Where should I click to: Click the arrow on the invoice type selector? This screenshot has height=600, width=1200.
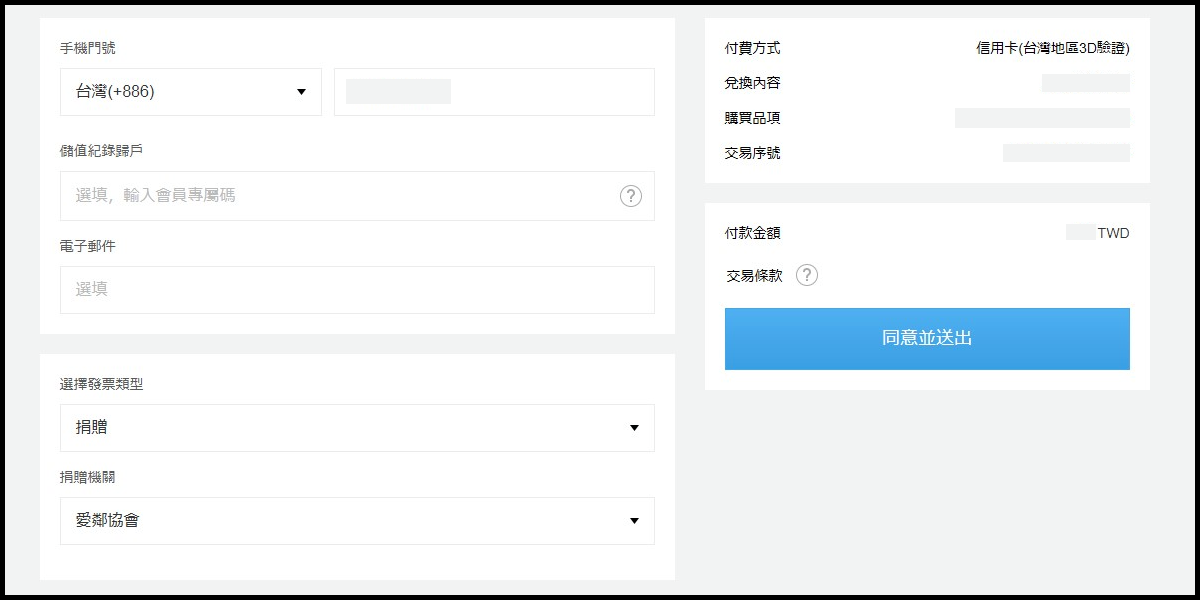coord(634,428)
